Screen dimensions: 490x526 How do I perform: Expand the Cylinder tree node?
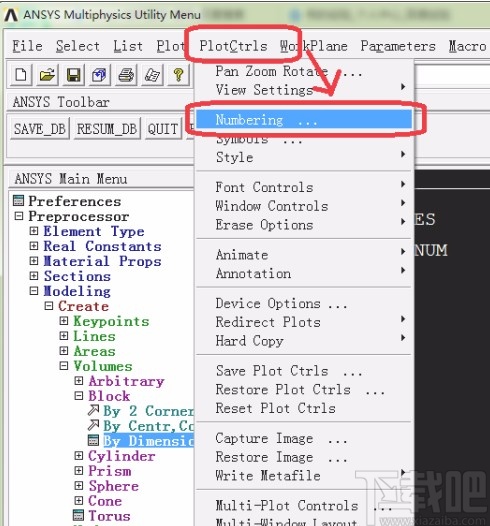click(x=78, y=455)
